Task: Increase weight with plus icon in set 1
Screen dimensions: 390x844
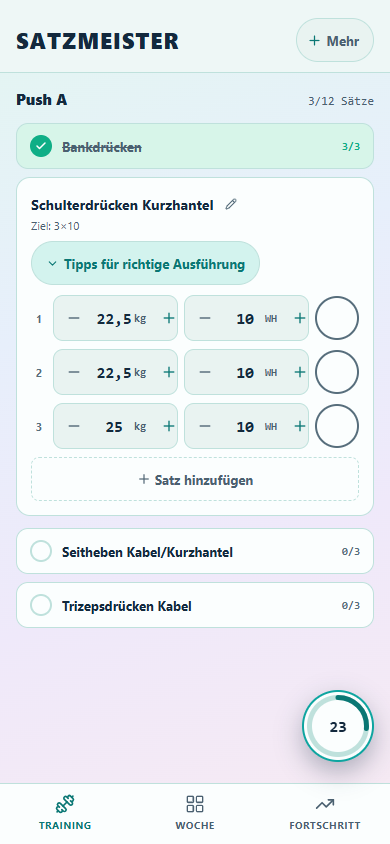Action: [169, 318]
